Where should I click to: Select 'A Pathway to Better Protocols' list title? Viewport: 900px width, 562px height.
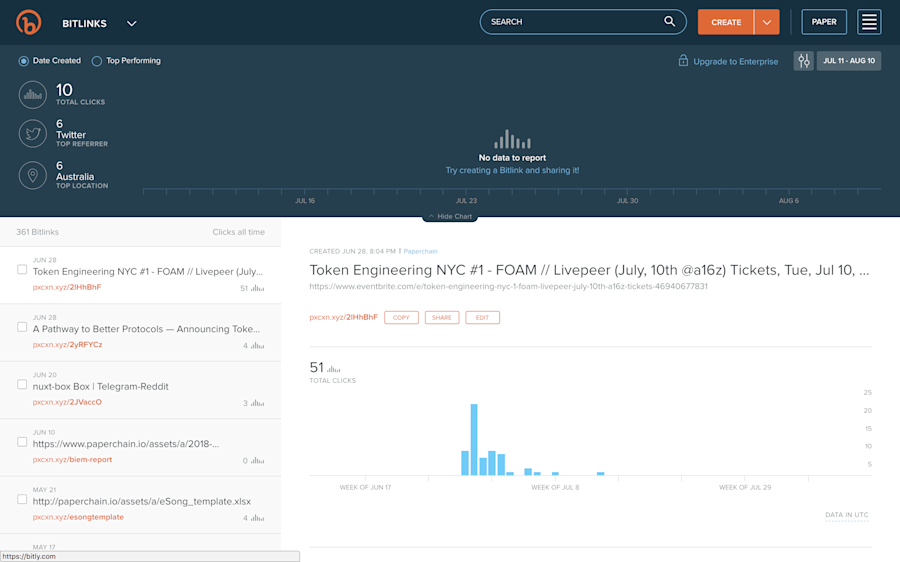(146, 329)
